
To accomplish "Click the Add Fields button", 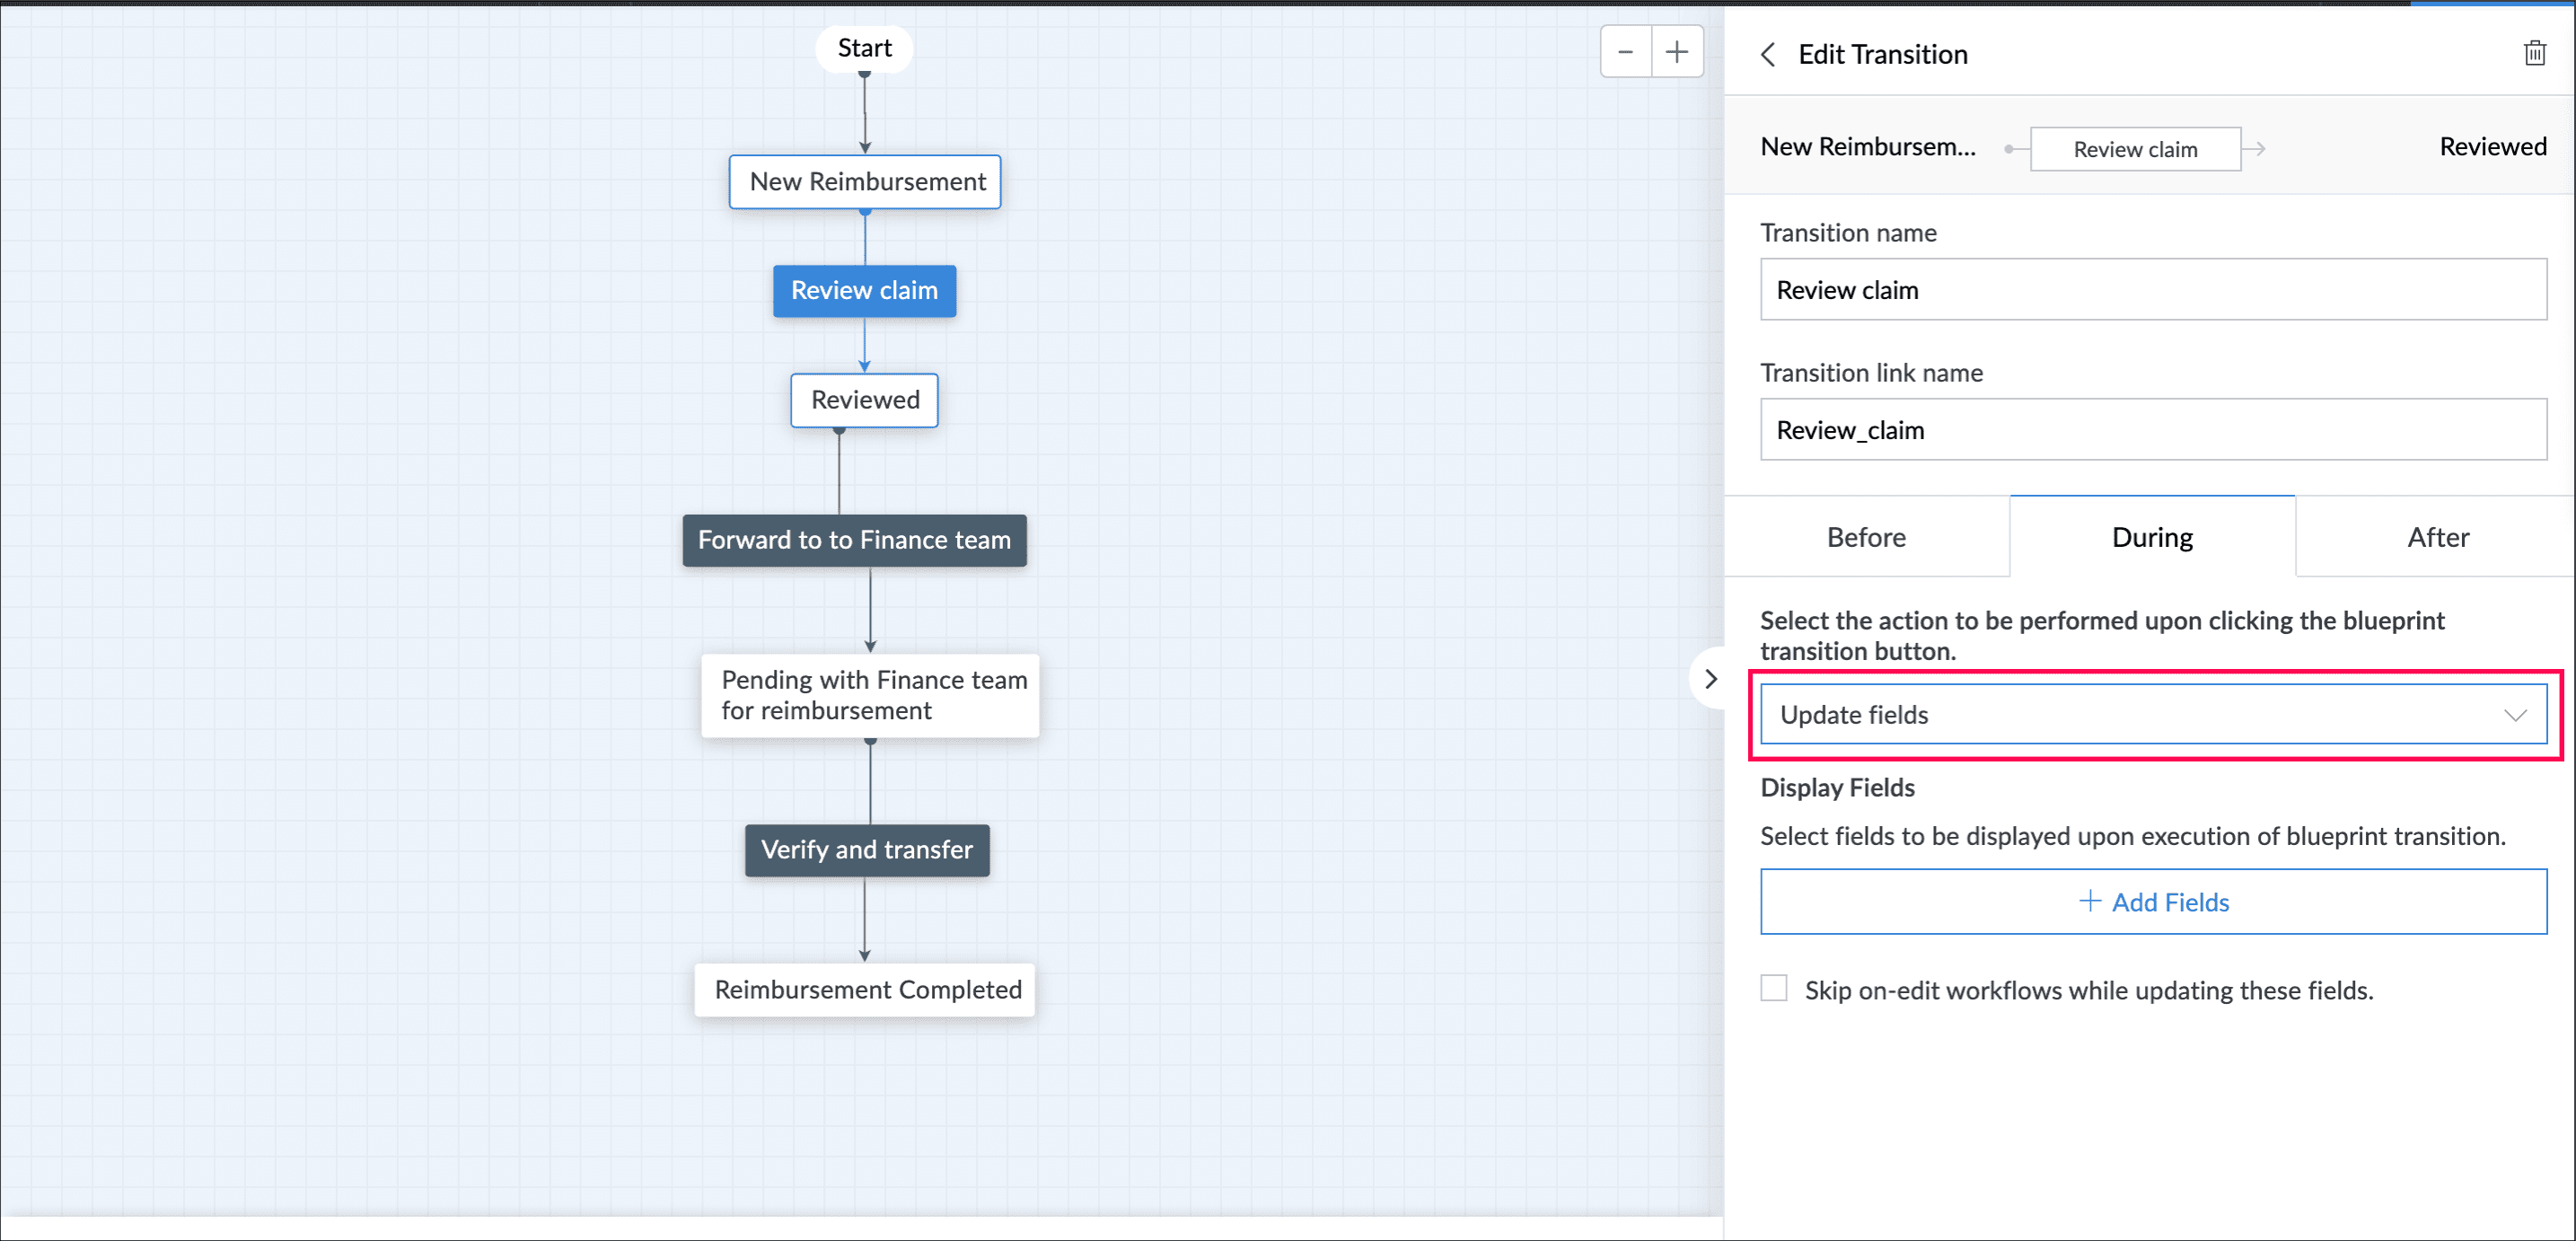I will coord(2152,901).
